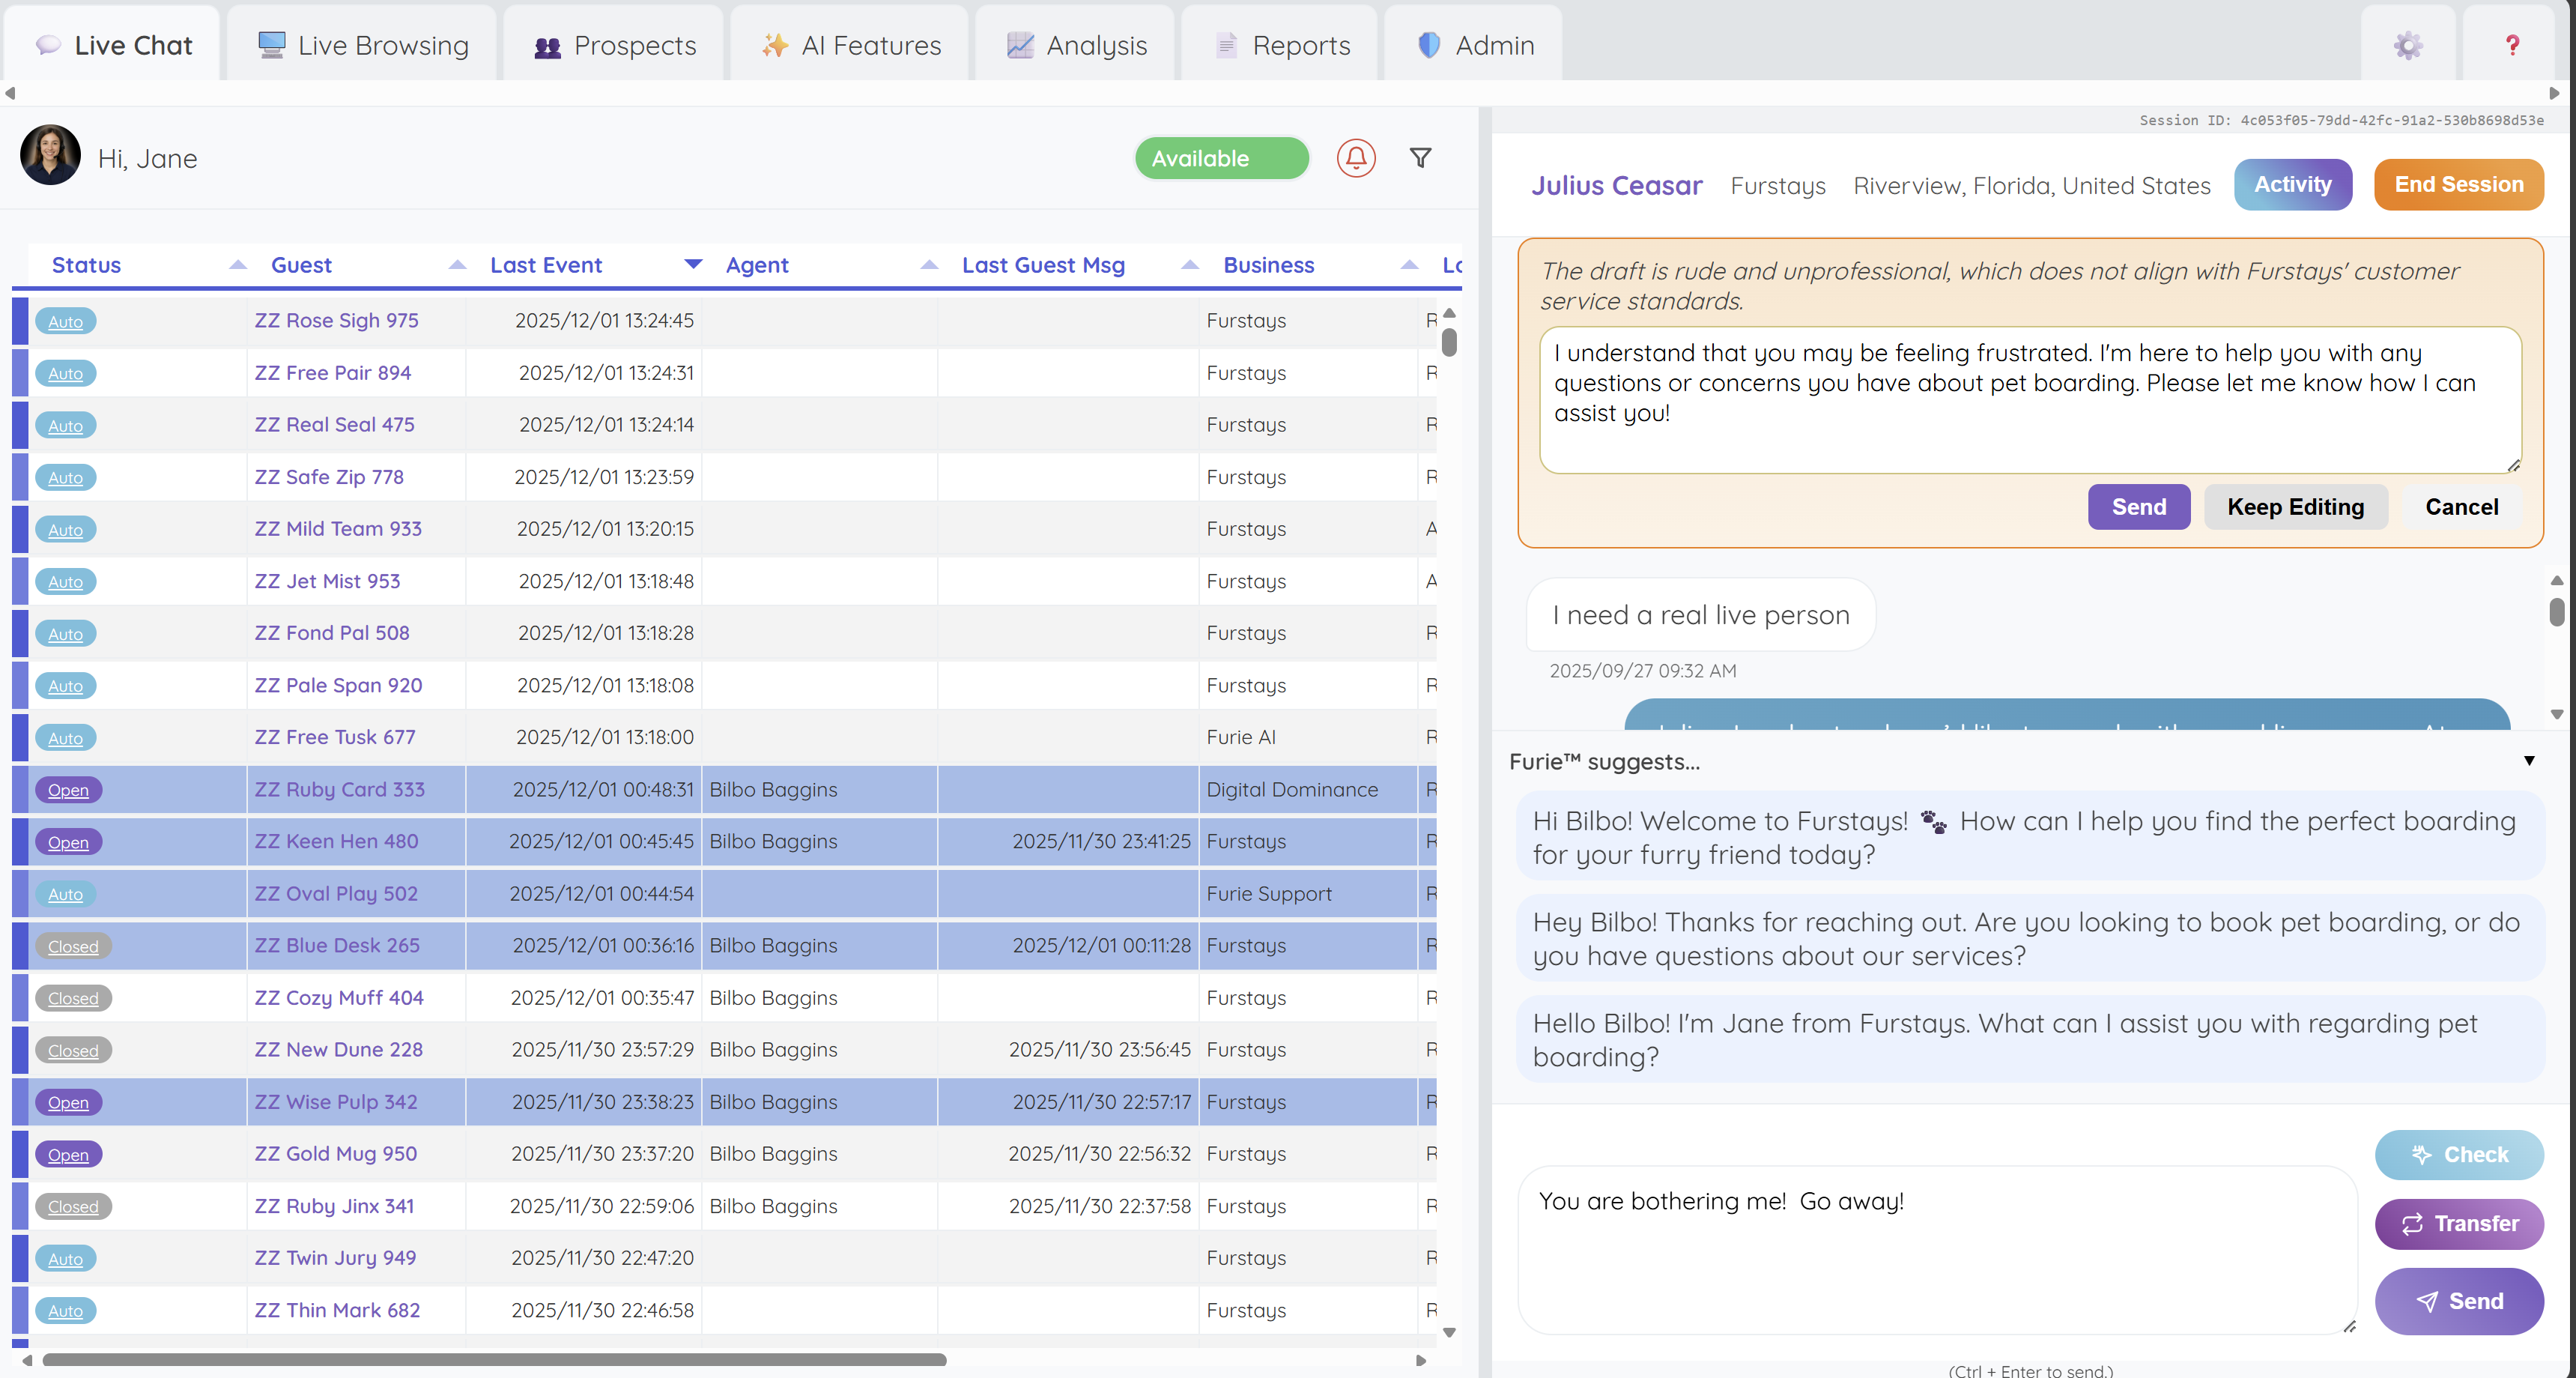
Task: Toggle the Available status switch
Action: [x=1221, y=158]
